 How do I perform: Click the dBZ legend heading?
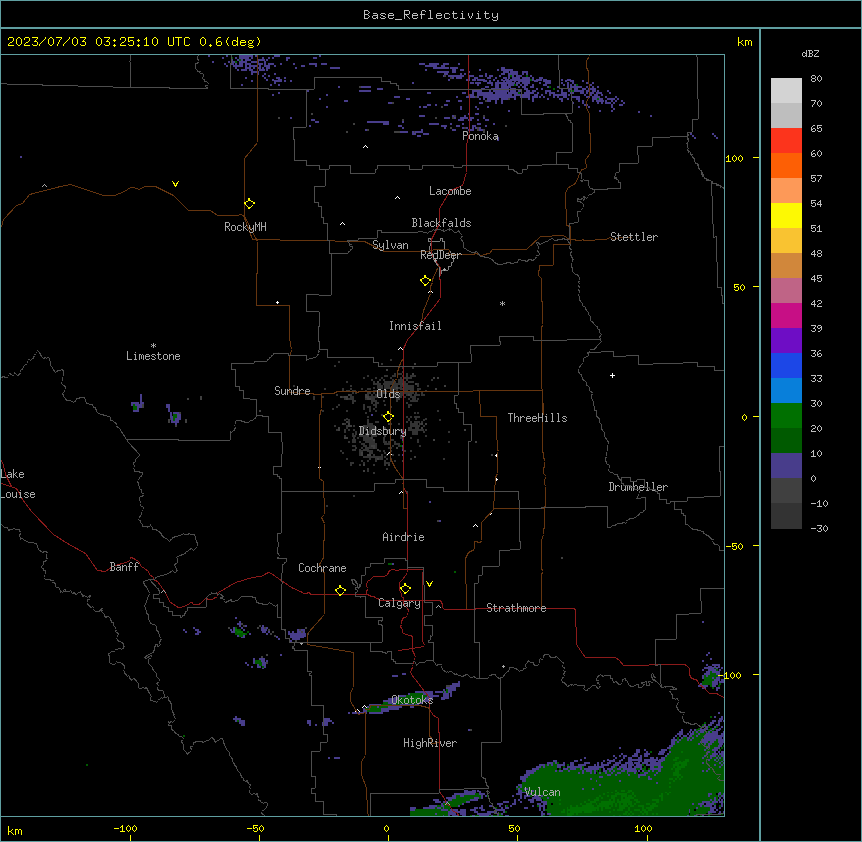click(810, 54)
